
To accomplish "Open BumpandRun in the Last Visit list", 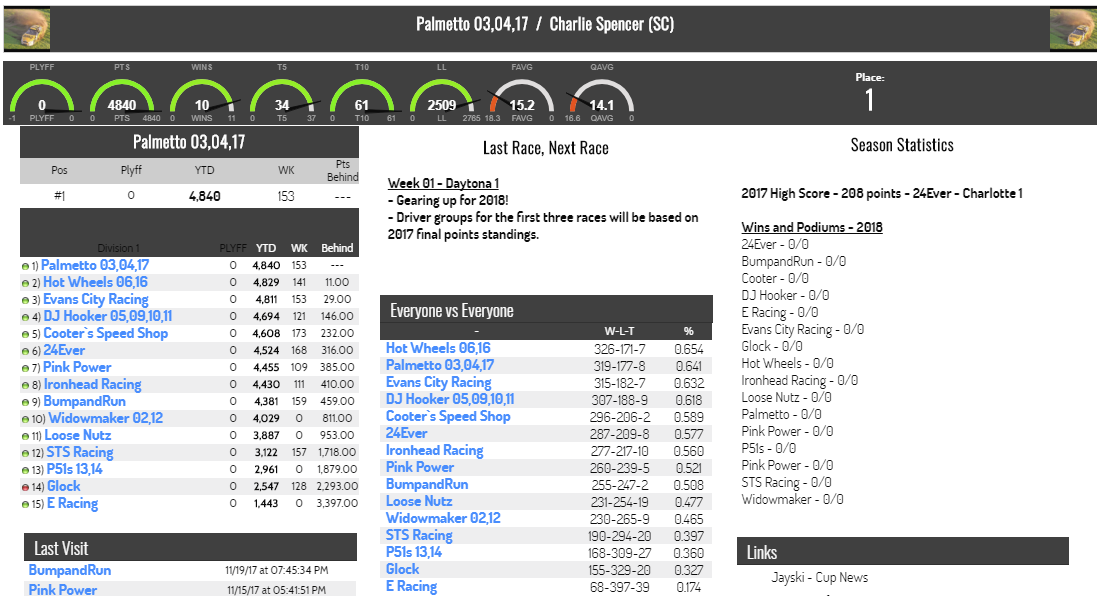I will (70, 570).
